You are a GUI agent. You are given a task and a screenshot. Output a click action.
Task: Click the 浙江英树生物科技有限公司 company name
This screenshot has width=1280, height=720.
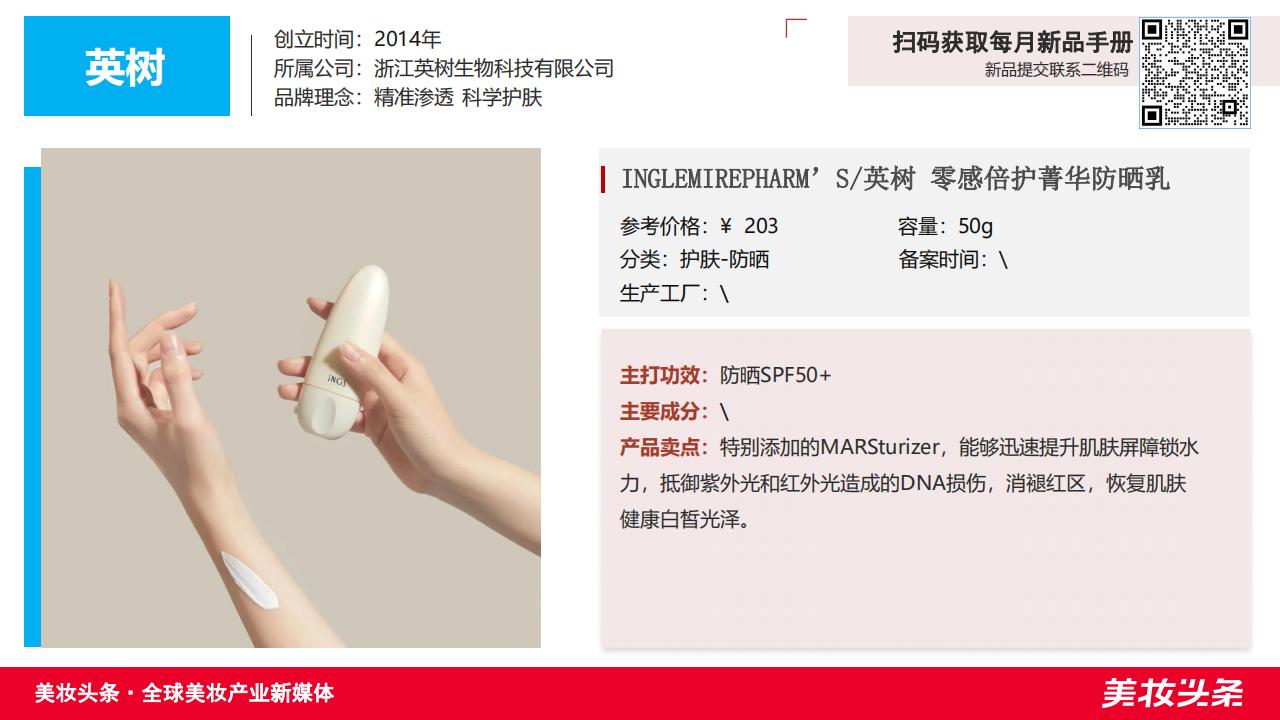[494, 69]
